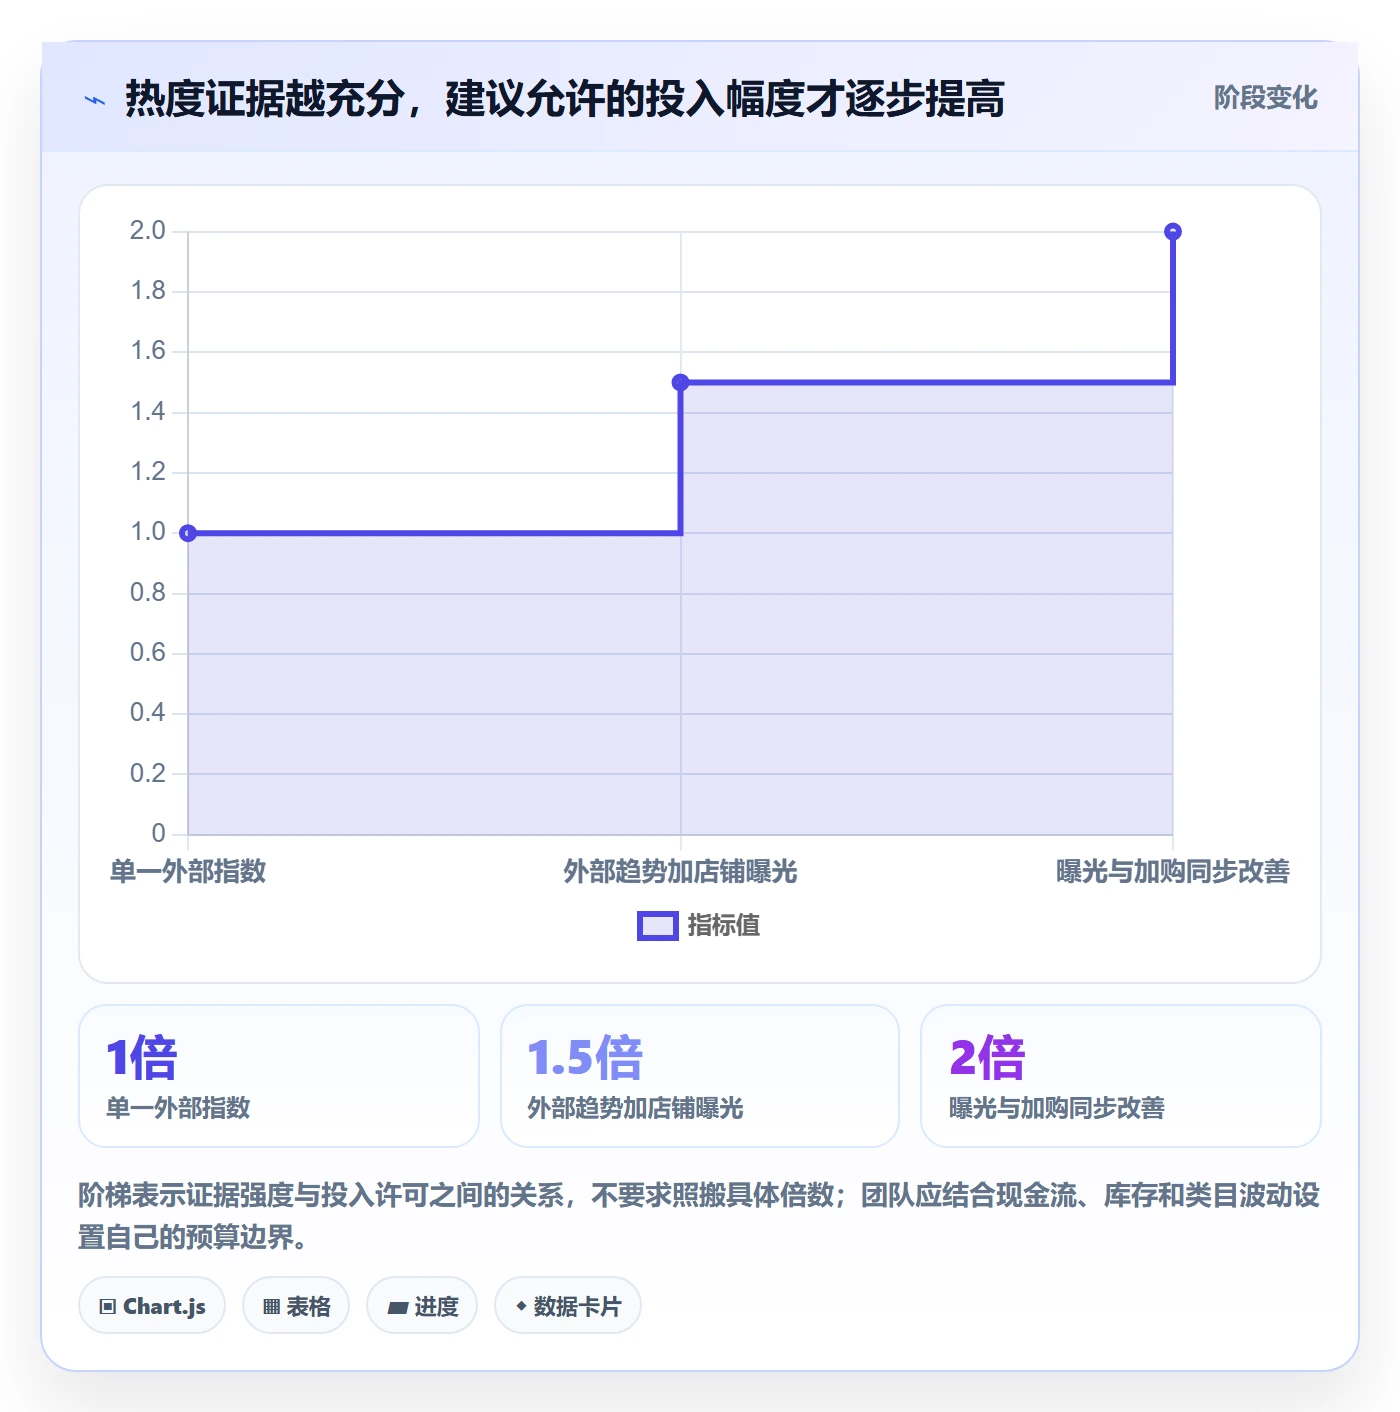Click the x-axis label 曝光与加购同步改善
The height and width of the screenshot is (1412, 1400).
tap(1173, 871)
